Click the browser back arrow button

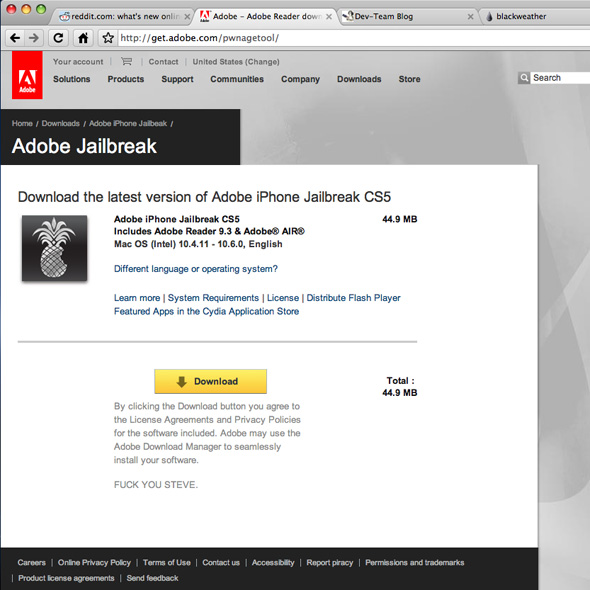point(15,38)
